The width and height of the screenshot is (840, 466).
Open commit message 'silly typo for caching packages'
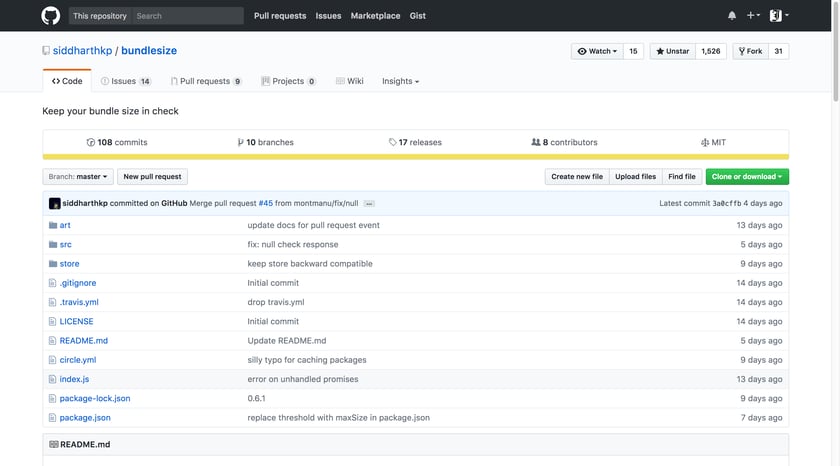307,360
